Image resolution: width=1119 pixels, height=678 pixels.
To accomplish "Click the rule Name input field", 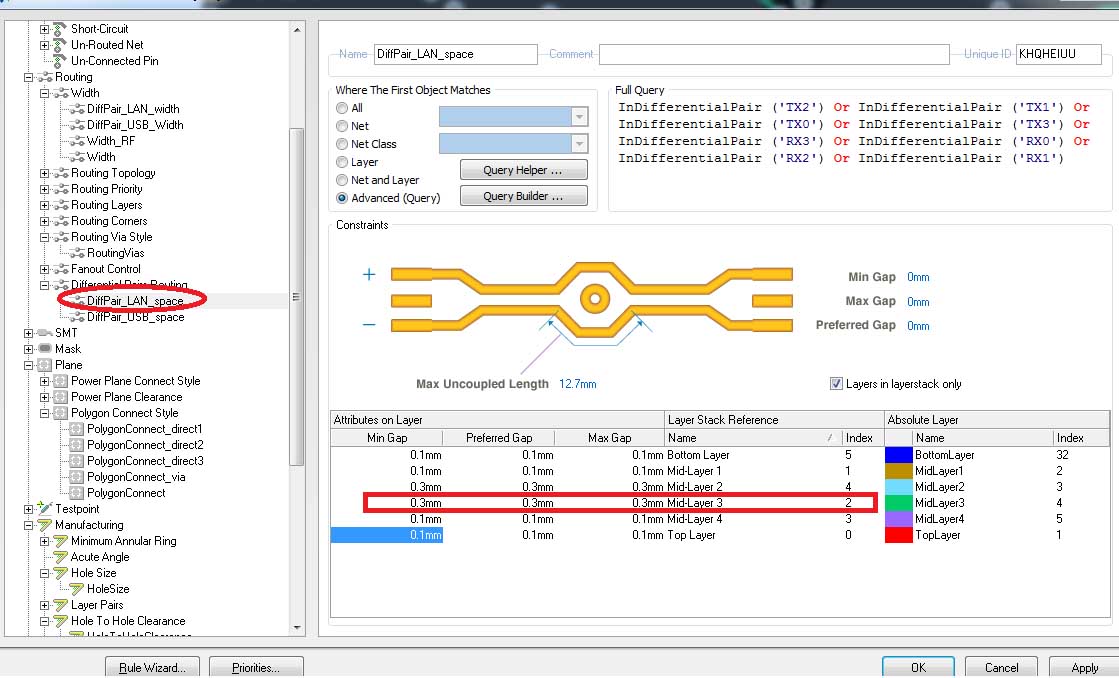I will 455,54.
